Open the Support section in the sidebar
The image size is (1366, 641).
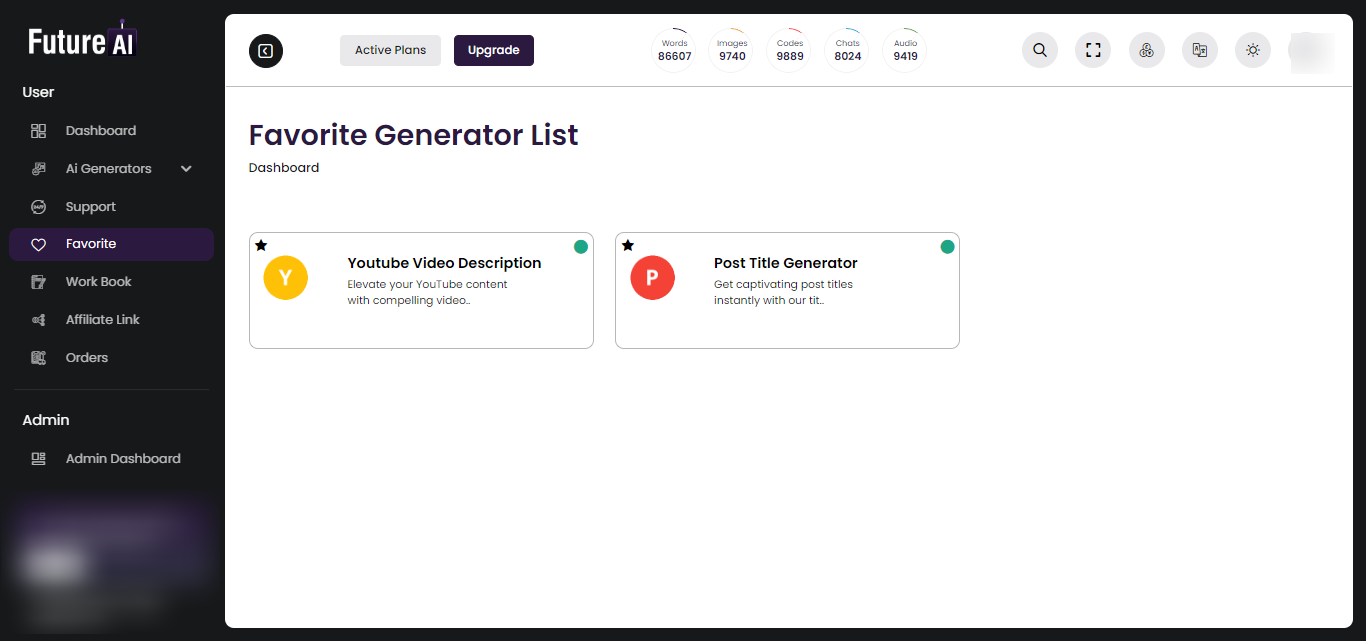pyautogui.click(x=91, y=206)
